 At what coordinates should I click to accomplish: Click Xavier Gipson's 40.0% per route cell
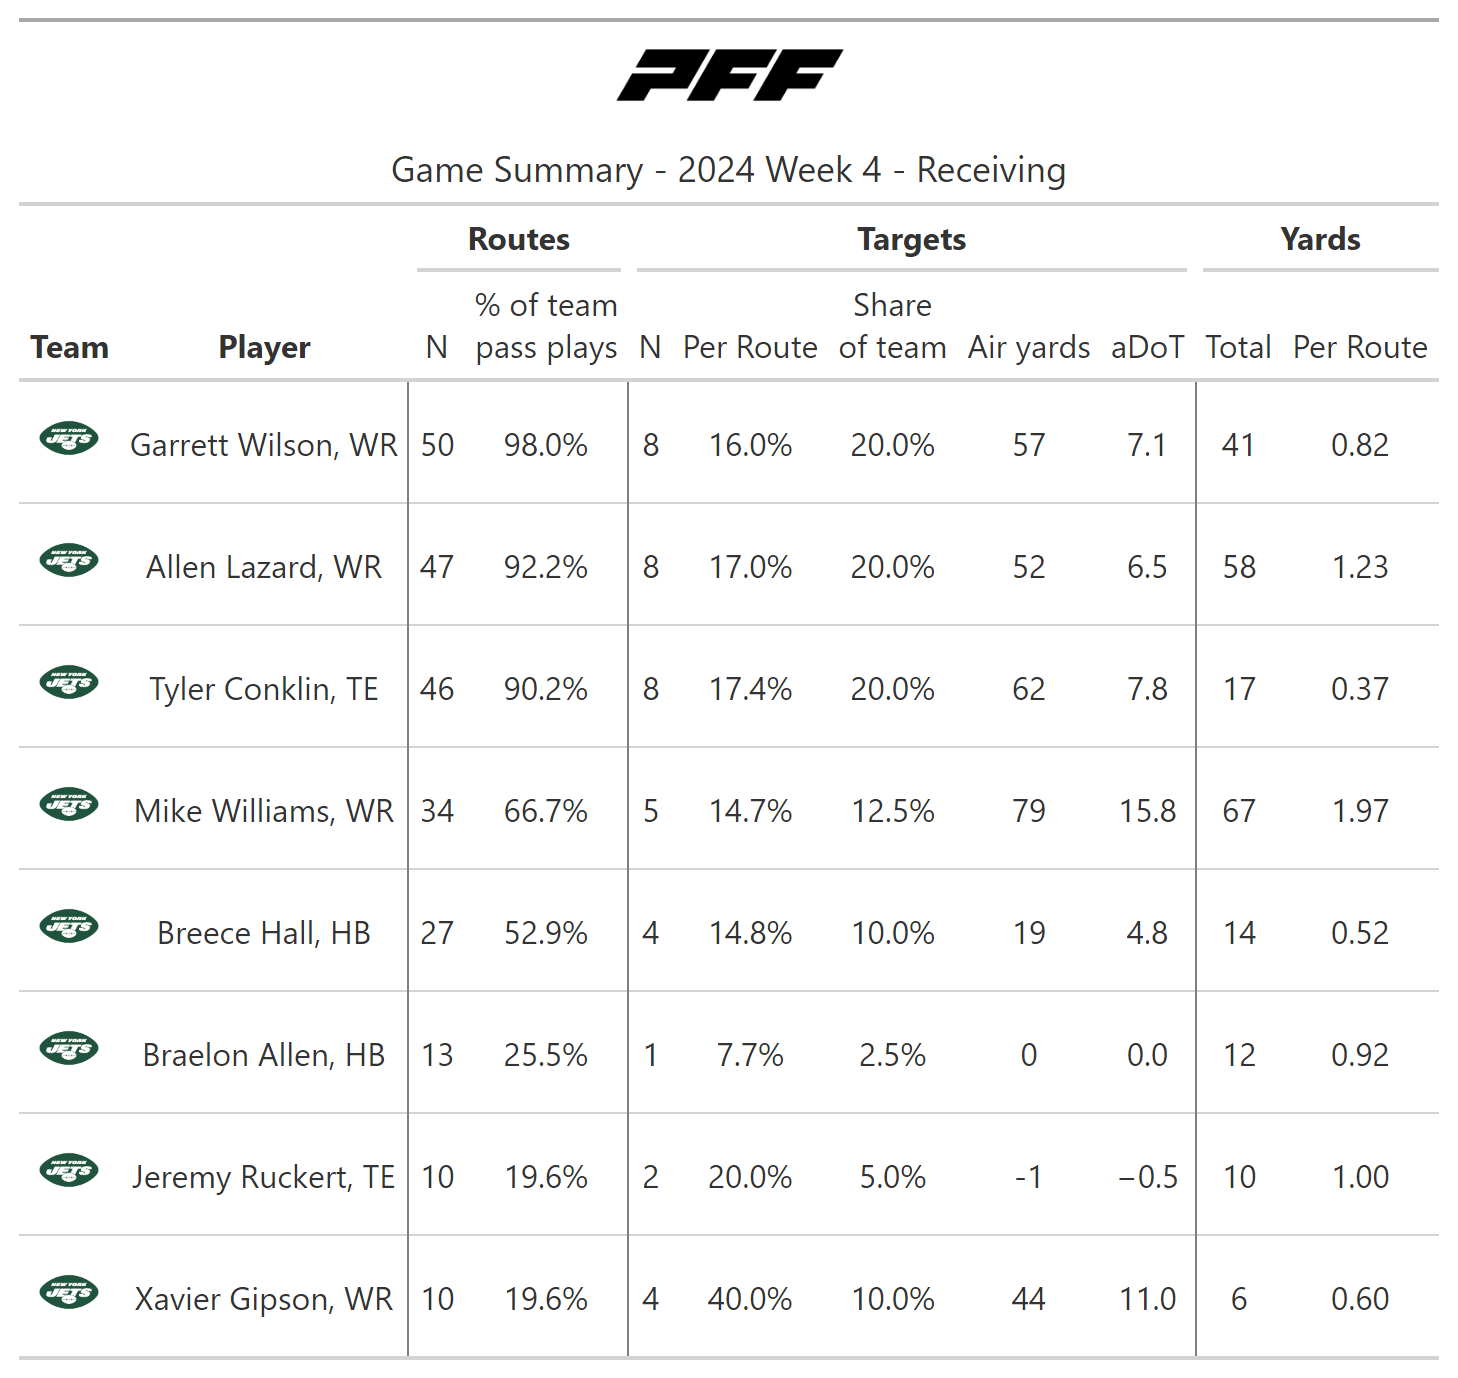pos(750,1299)
